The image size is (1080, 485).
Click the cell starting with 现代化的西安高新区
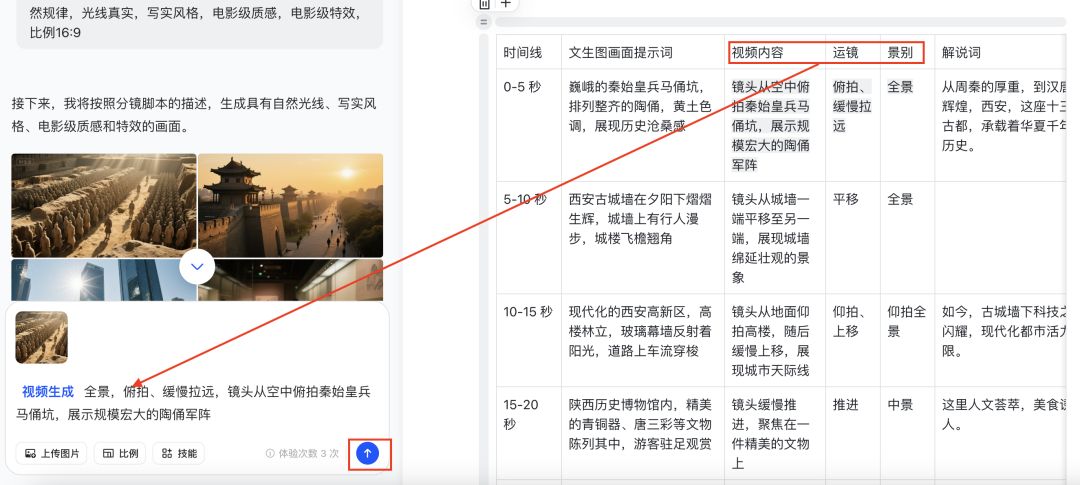(643, 340)
